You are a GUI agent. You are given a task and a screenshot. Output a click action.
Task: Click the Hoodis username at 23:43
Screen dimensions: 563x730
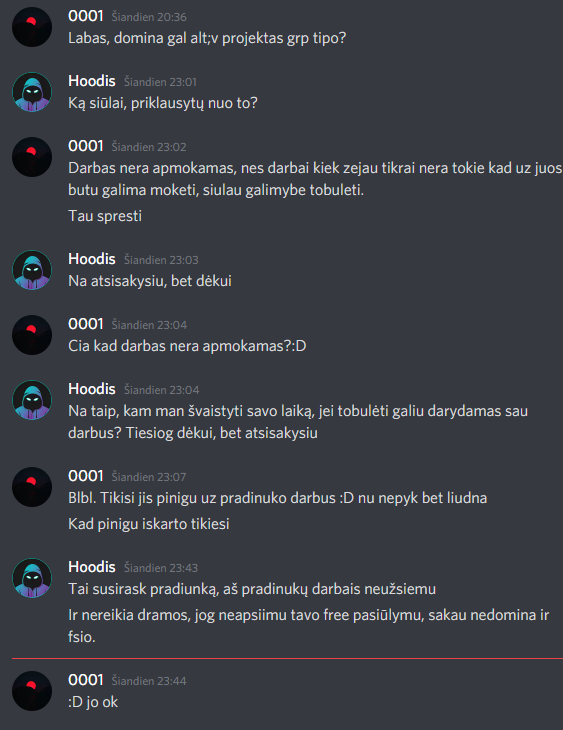pyautogui.click(x=92, y=567)
